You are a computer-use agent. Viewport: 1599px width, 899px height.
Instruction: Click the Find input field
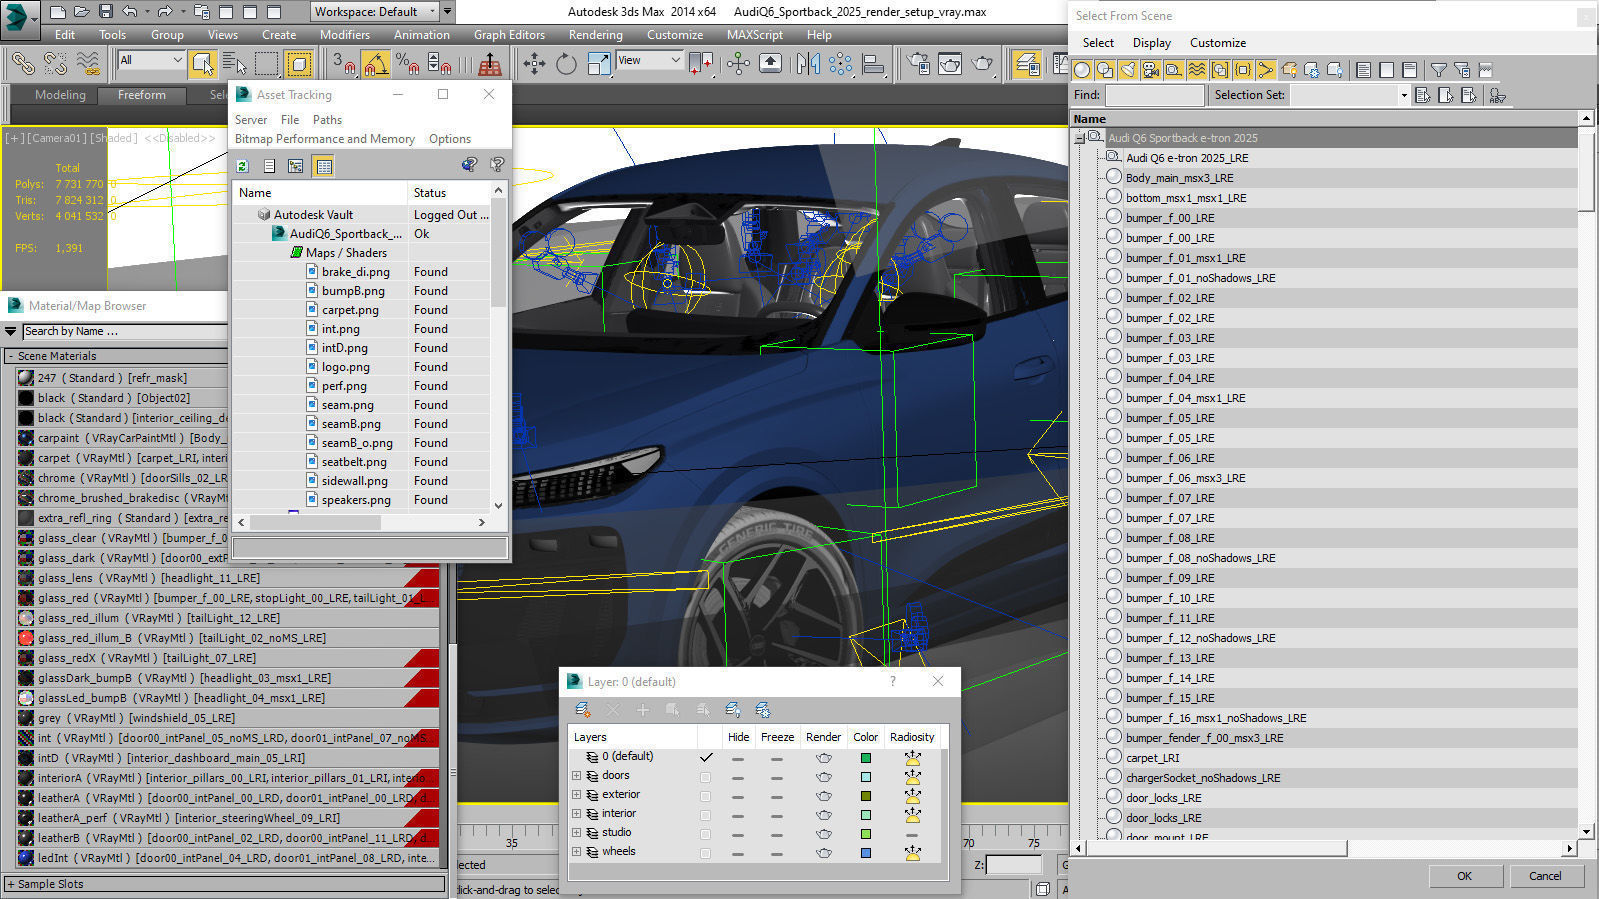pos(1154,95)
